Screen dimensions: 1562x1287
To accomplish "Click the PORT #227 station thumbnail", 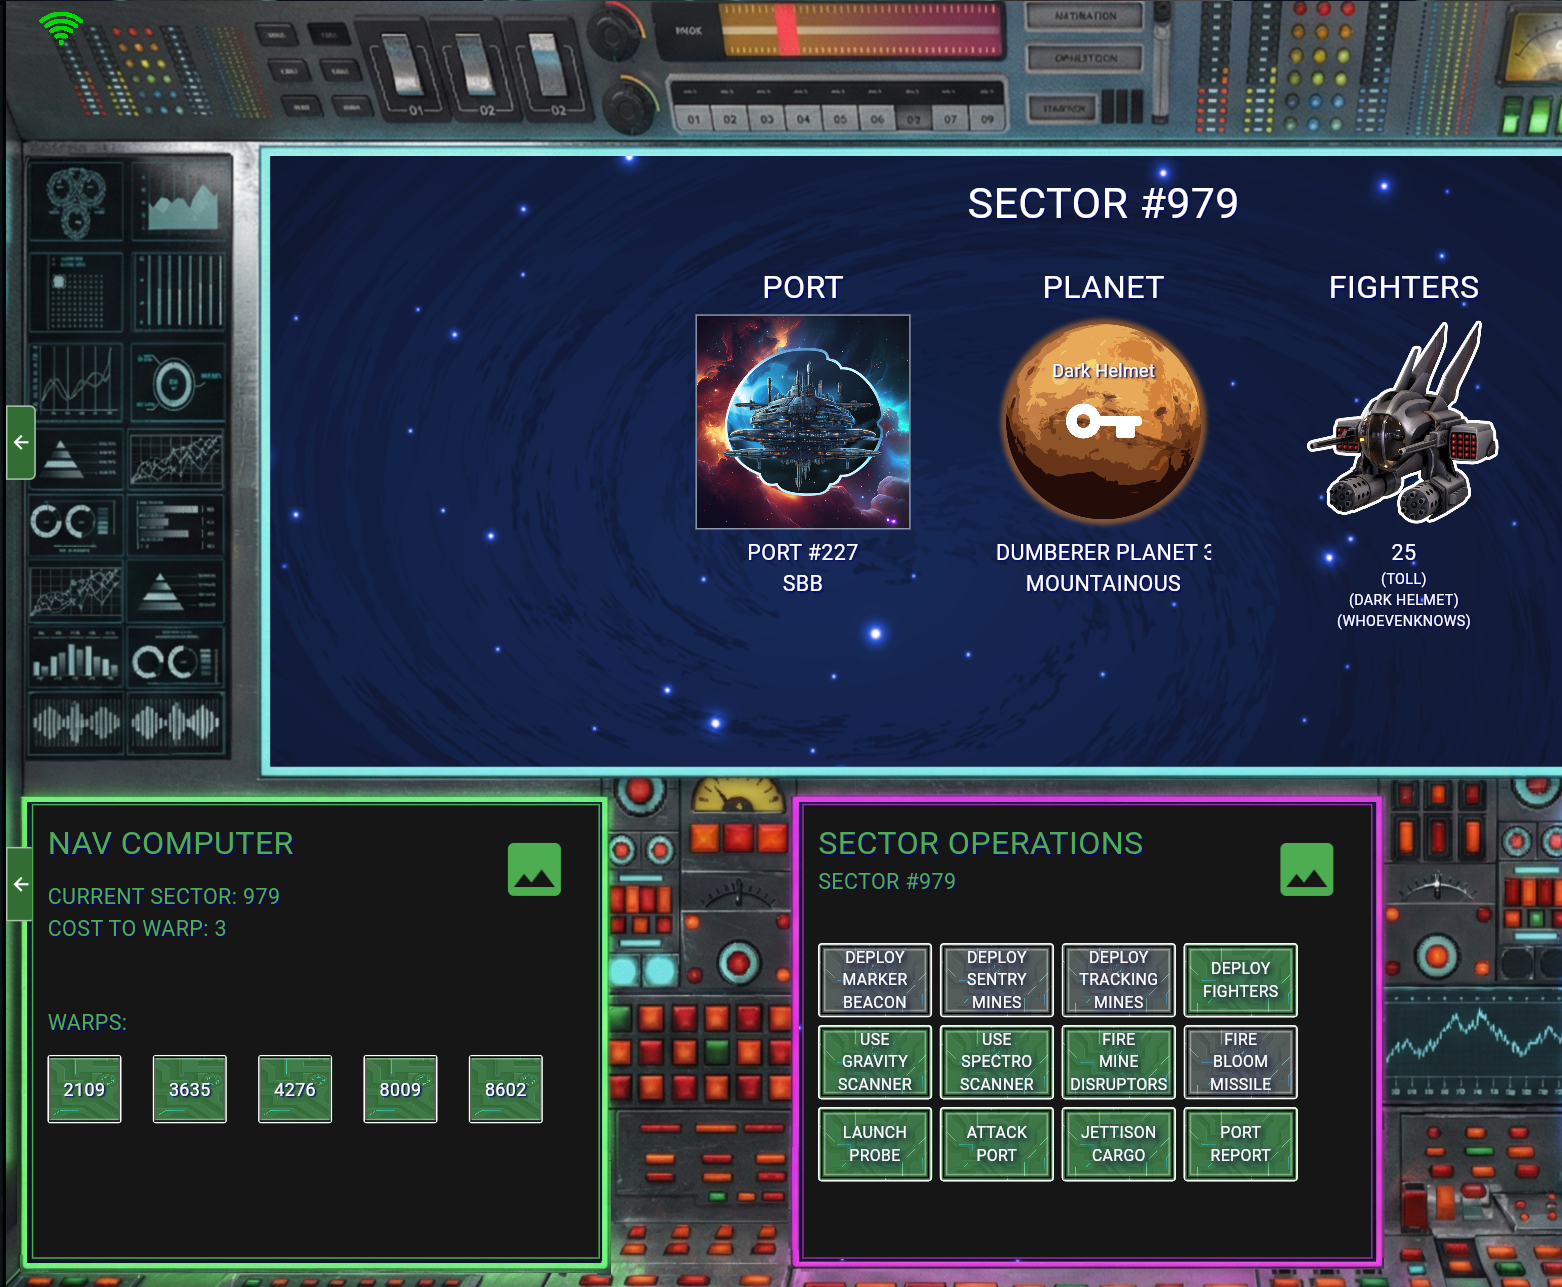I will [802, 424].
